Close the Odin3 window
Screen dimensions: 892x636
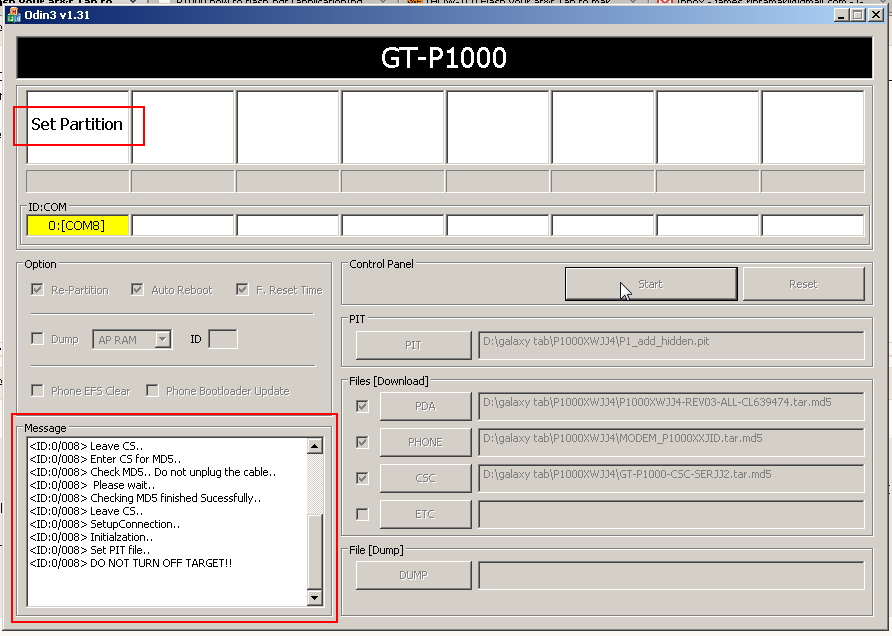pos(876,15)
